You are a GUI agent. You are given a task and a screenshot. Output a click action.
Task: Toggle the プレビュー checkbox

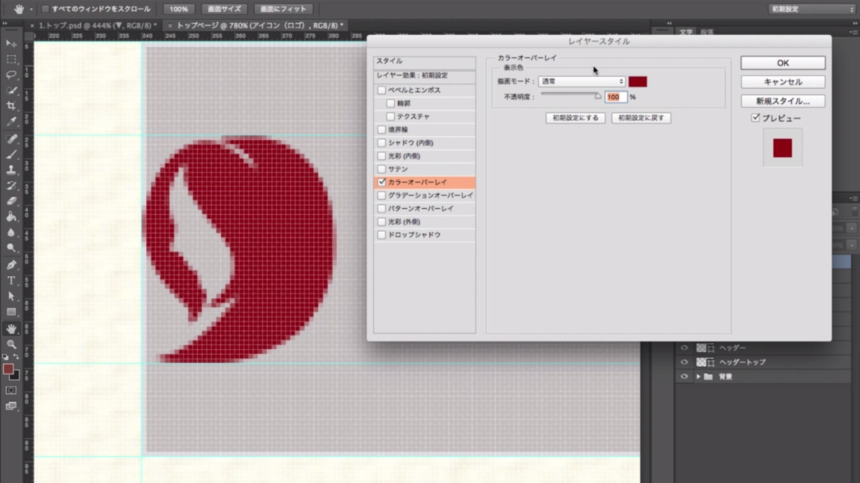(x=755, y=118)
